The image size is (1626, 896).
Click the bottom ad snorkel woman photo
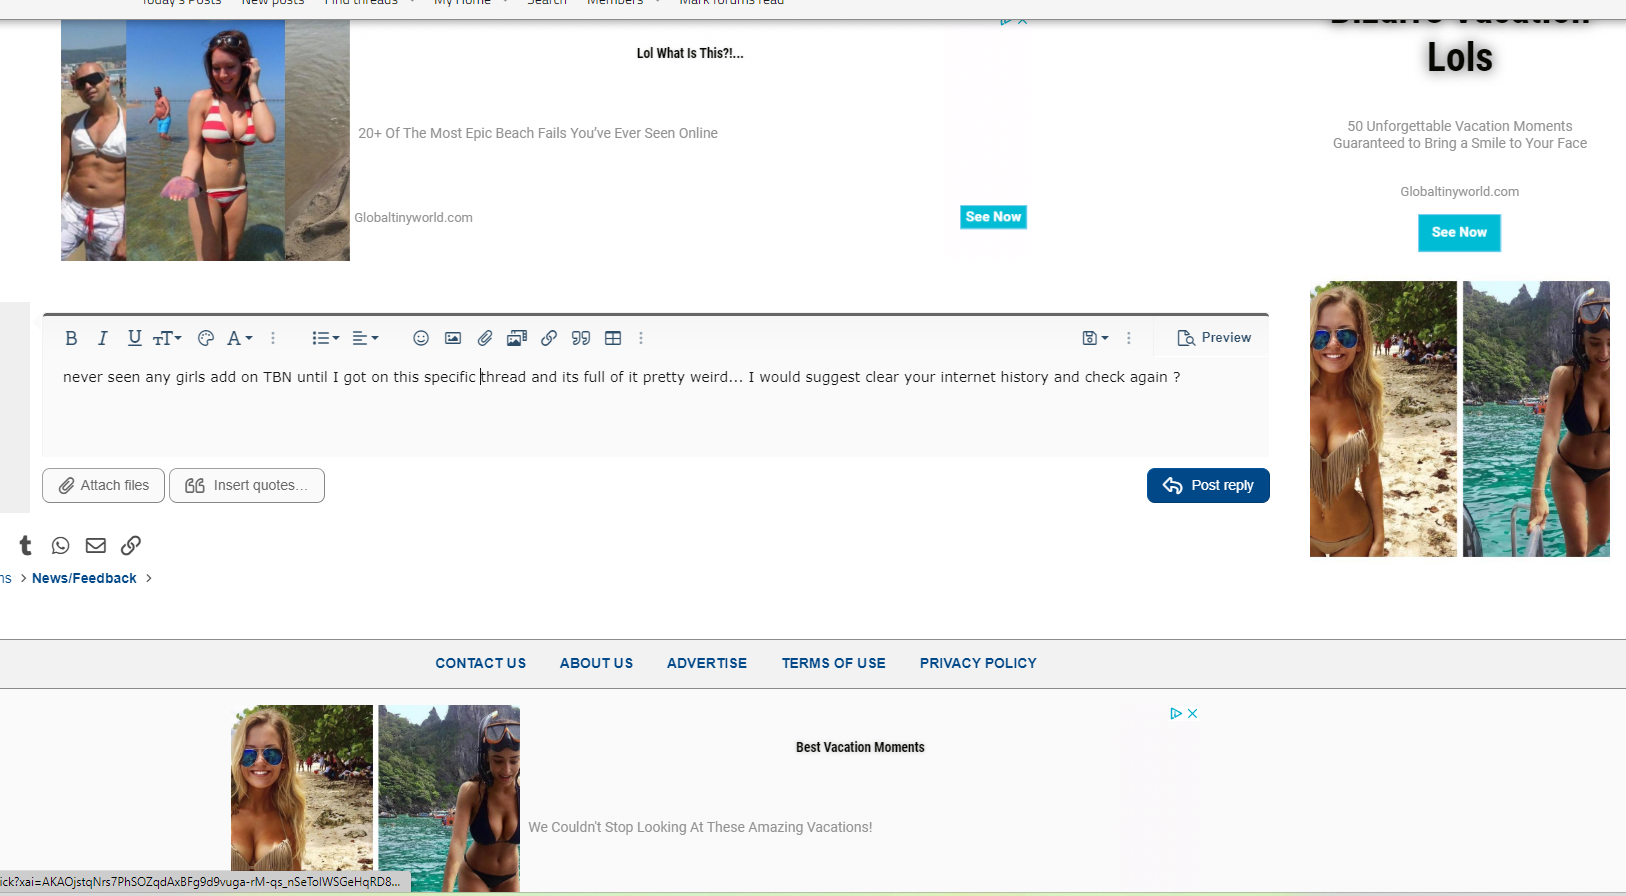coord(449,798)
